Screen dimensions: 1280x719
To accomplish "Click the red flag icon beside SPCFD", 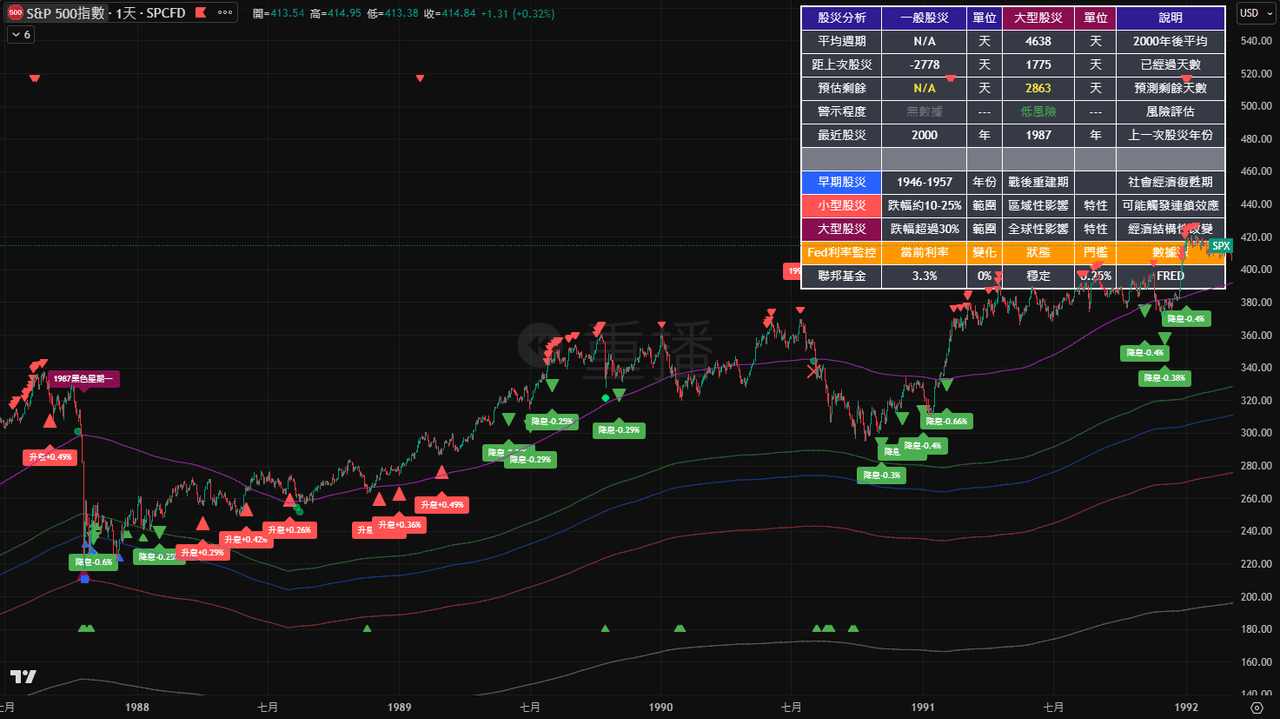I will click(200, 13).
